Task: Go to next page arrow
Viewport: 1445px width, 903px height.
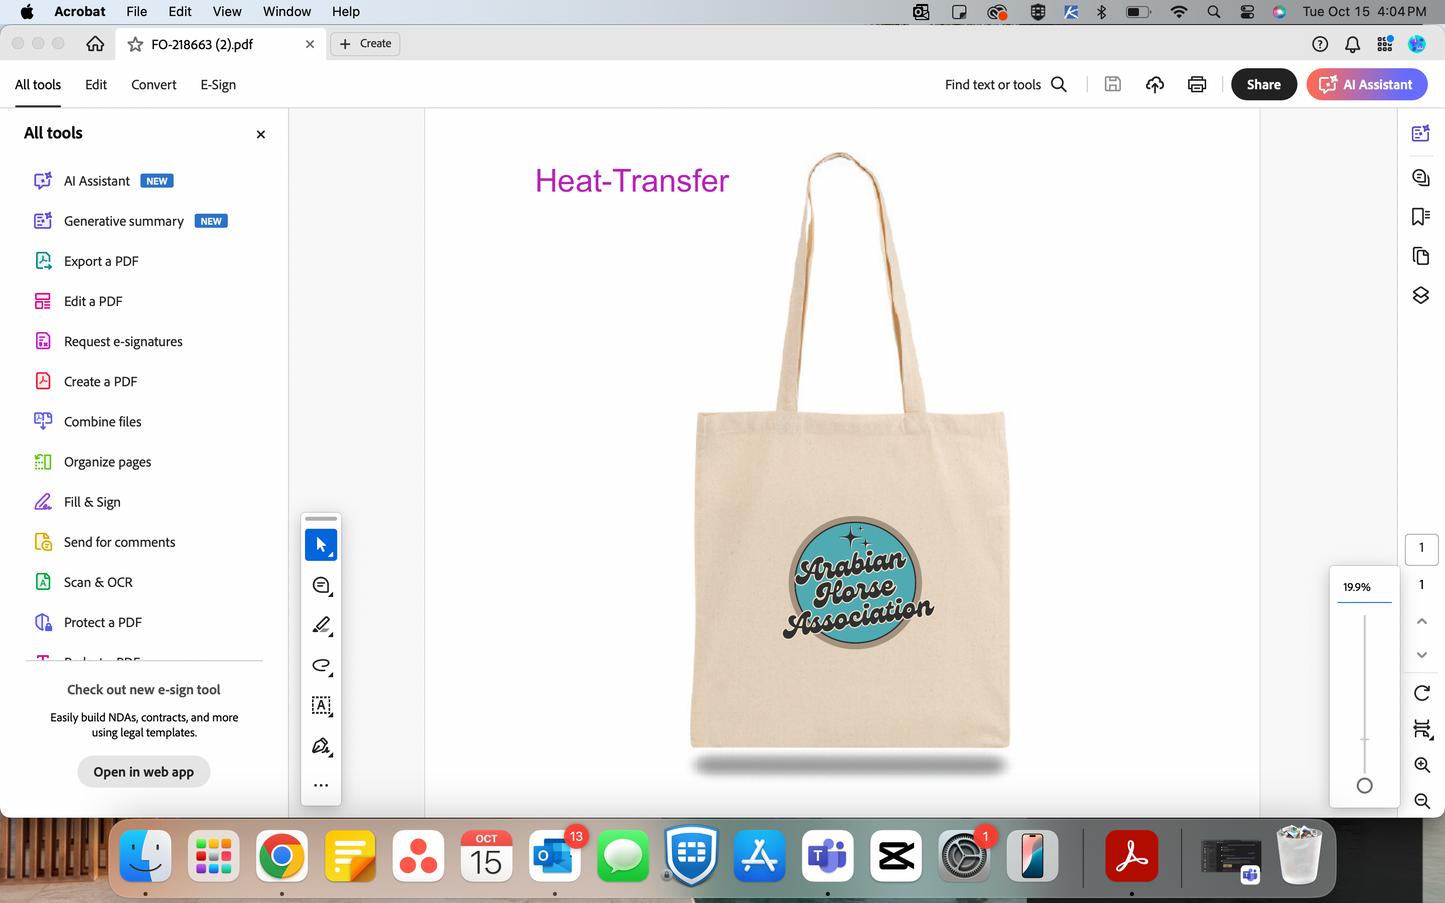Action: (1422, 655)
